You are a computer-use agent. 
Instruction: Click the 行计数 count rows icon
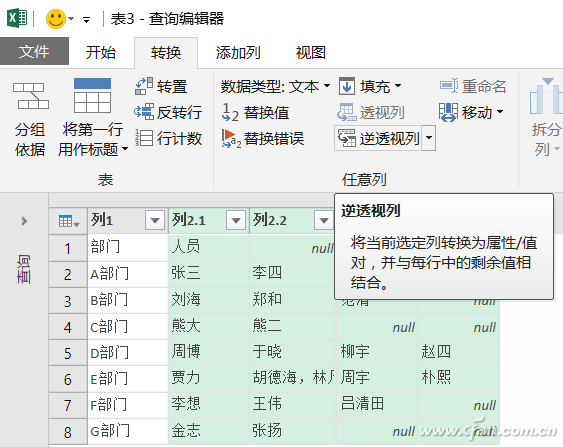click(144, 138)
